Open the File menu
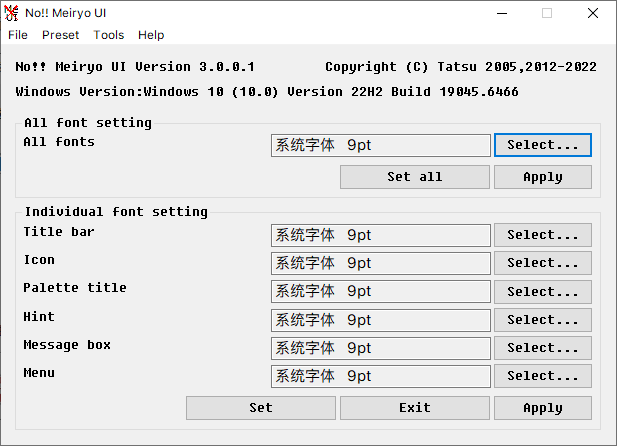Image resolution: width=617 pixels, height=446 pixels. [x=18, y=35]
